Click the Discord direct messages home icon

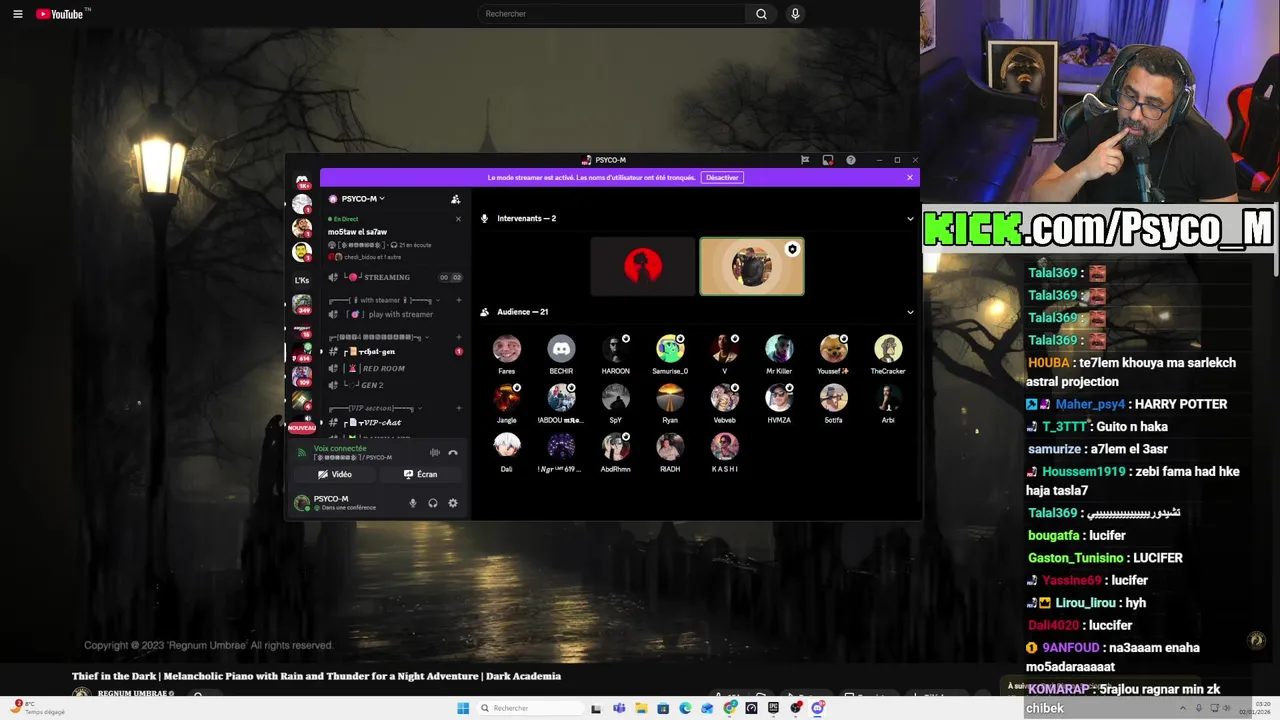pyautogui.click(x=302, y=181)
